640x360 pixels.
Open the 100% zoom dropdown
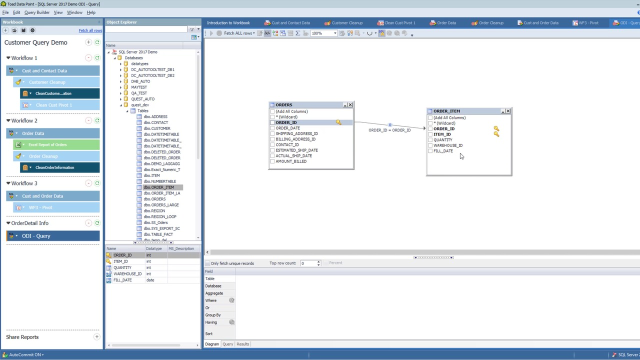(335, 33)
